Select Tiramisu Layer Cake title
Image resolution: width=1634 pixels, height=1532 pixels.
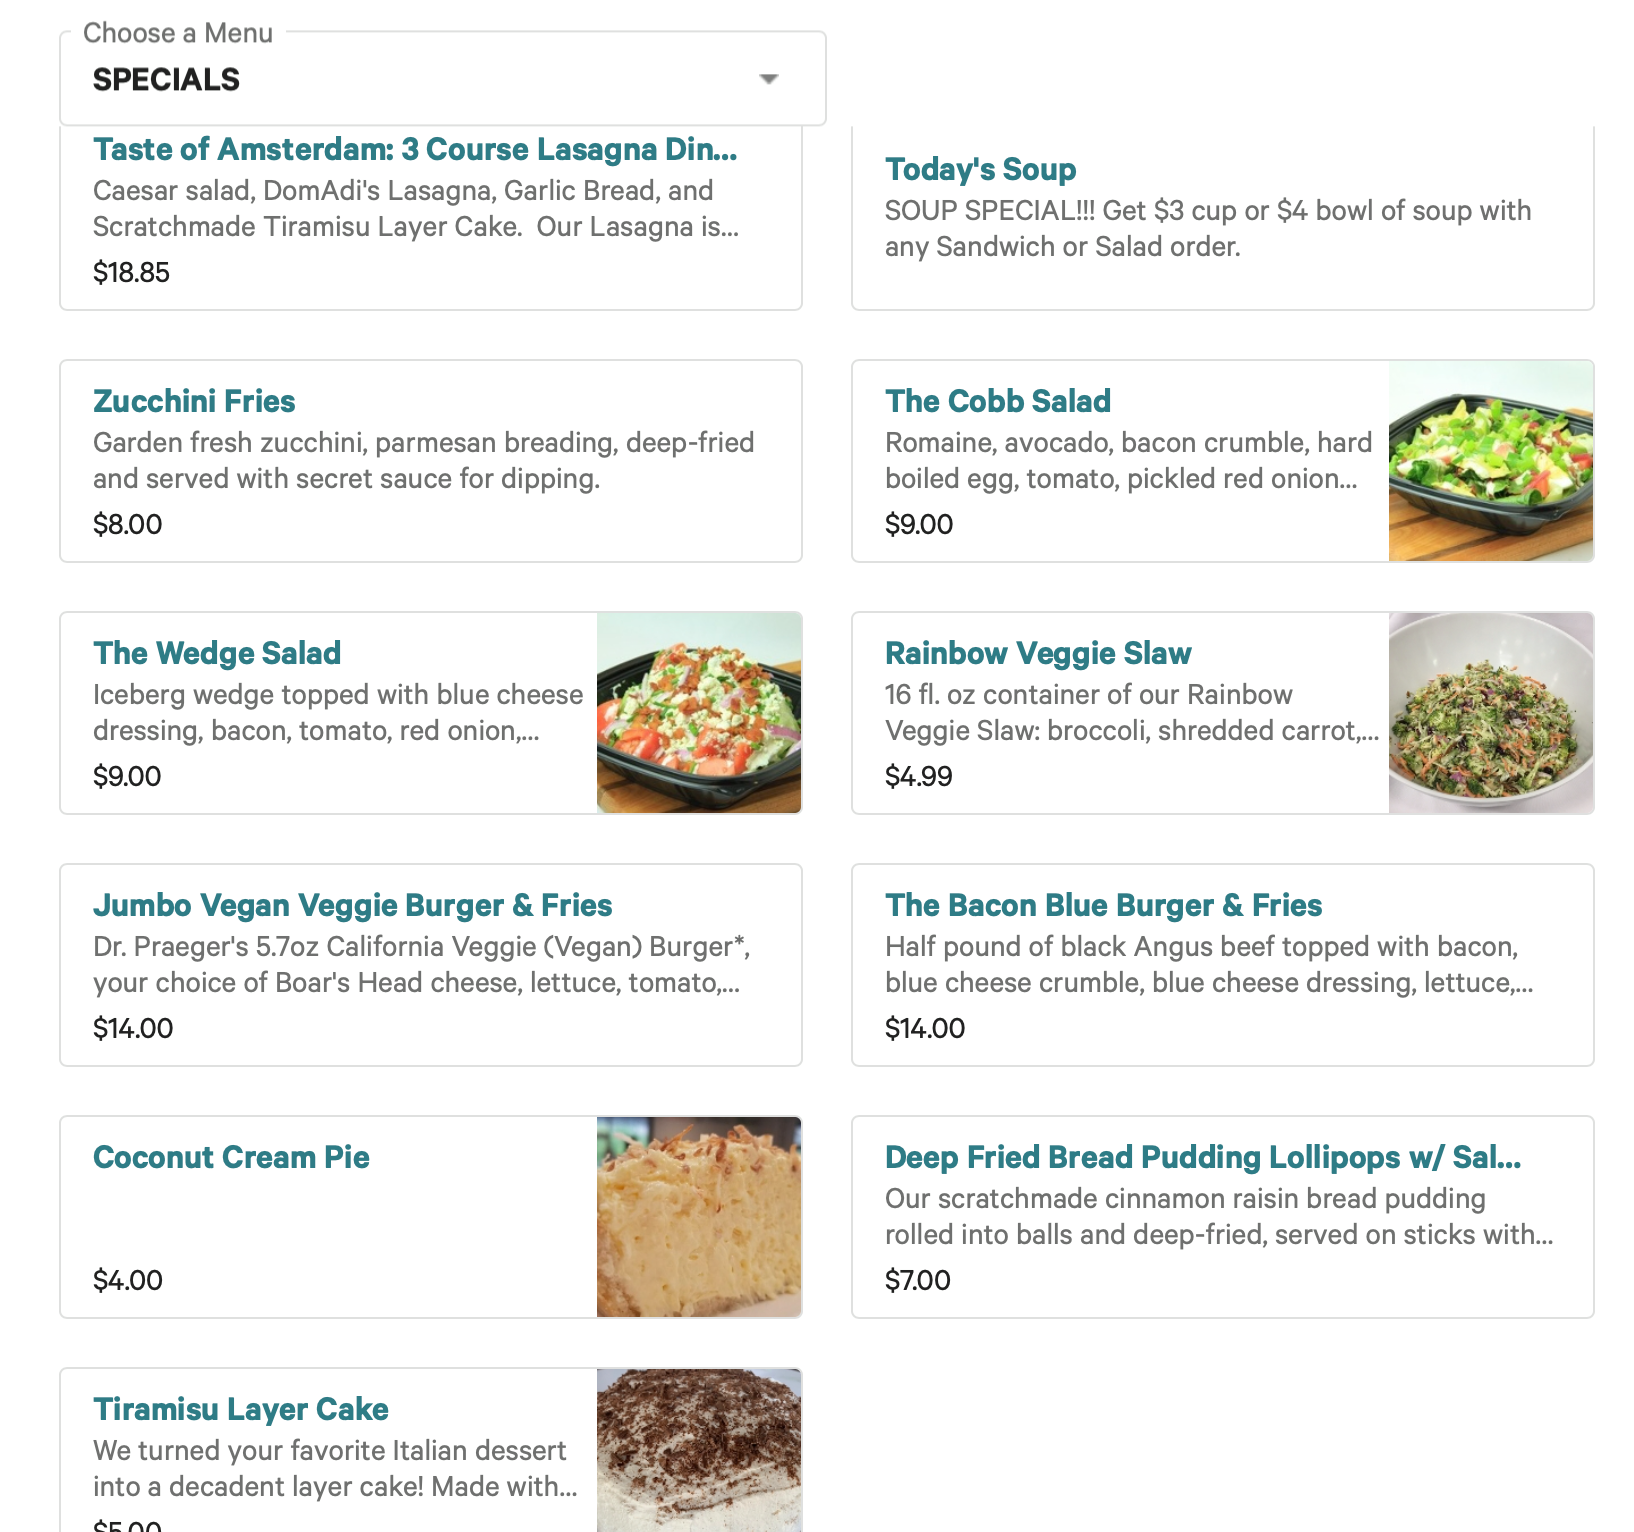[240, 1409]
